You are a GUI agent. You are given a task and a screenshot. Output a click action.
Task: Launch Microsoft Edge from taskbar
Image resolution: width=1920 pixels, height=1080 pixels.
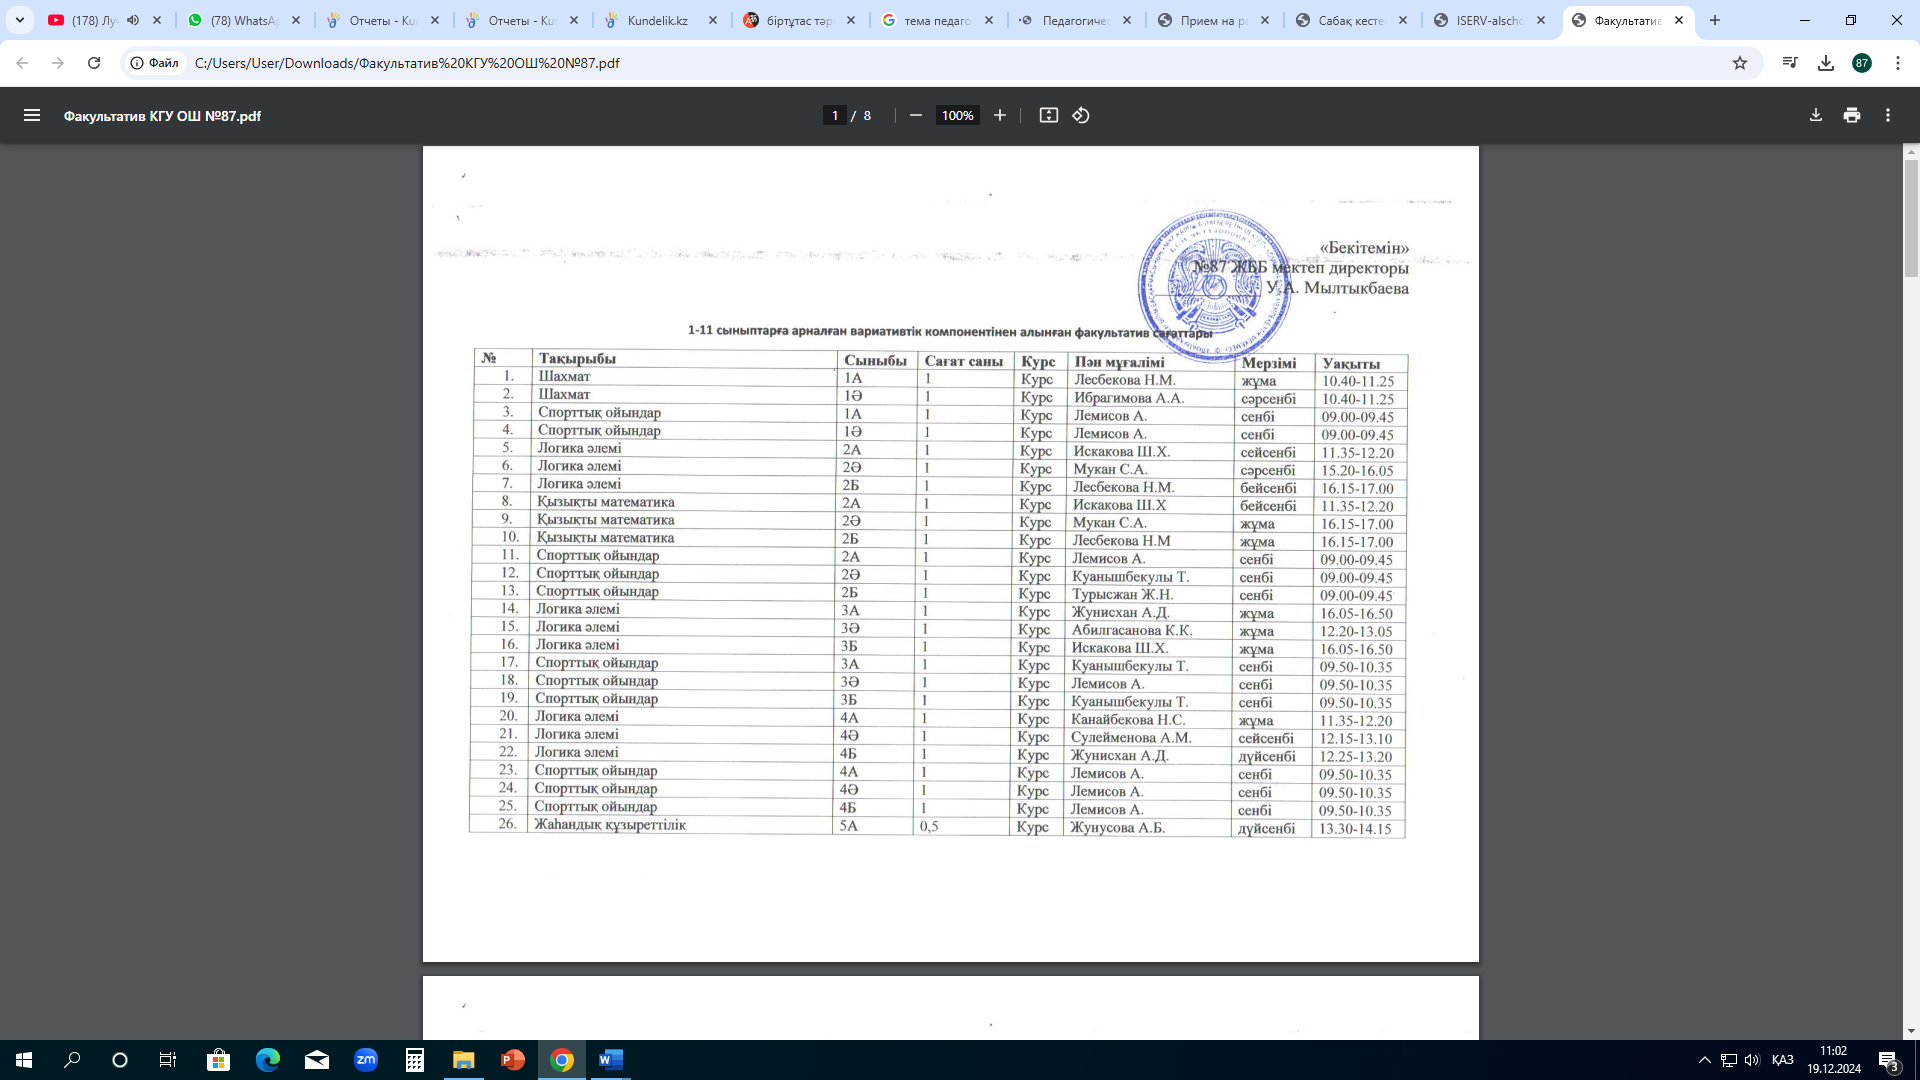click(x=267, y=1060)
